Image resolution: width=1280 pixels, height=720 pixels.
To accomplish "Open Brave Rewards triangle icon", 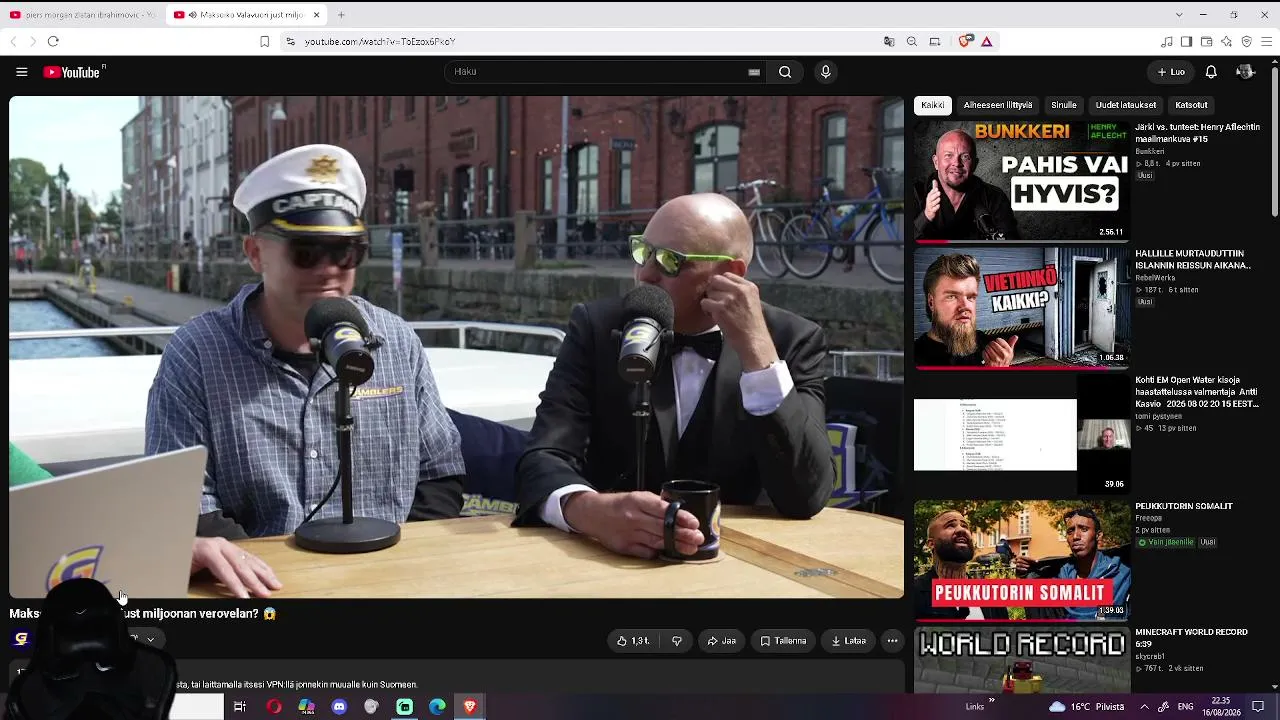I will point(987,41).
